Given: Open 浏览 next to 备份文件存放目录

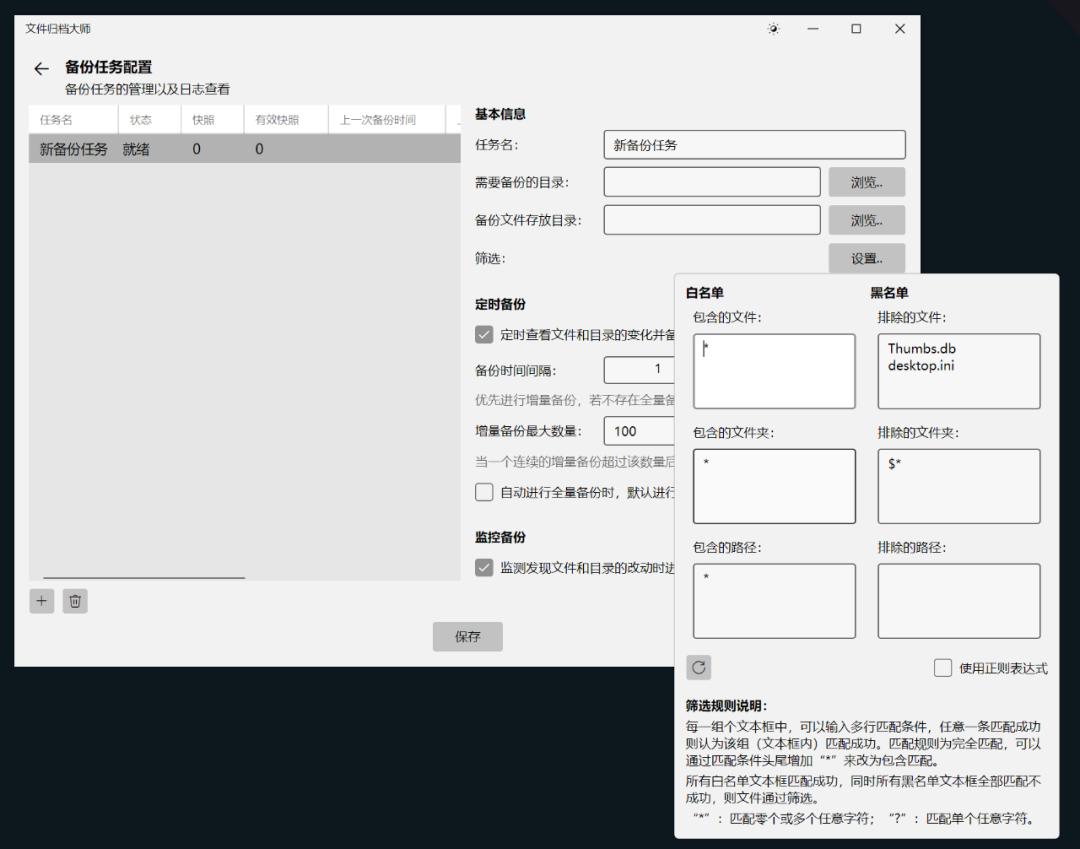Looking at the screenshot, I should (866, 219).
